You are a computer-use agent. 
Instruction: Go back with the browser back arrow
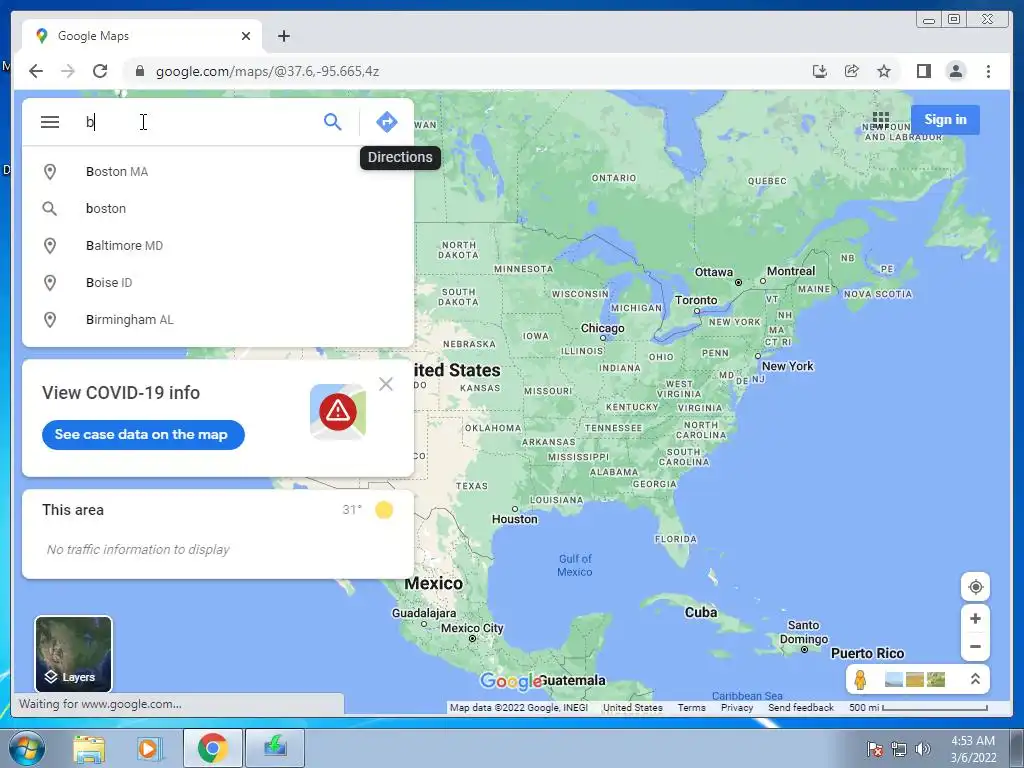(x=36, y=71)
